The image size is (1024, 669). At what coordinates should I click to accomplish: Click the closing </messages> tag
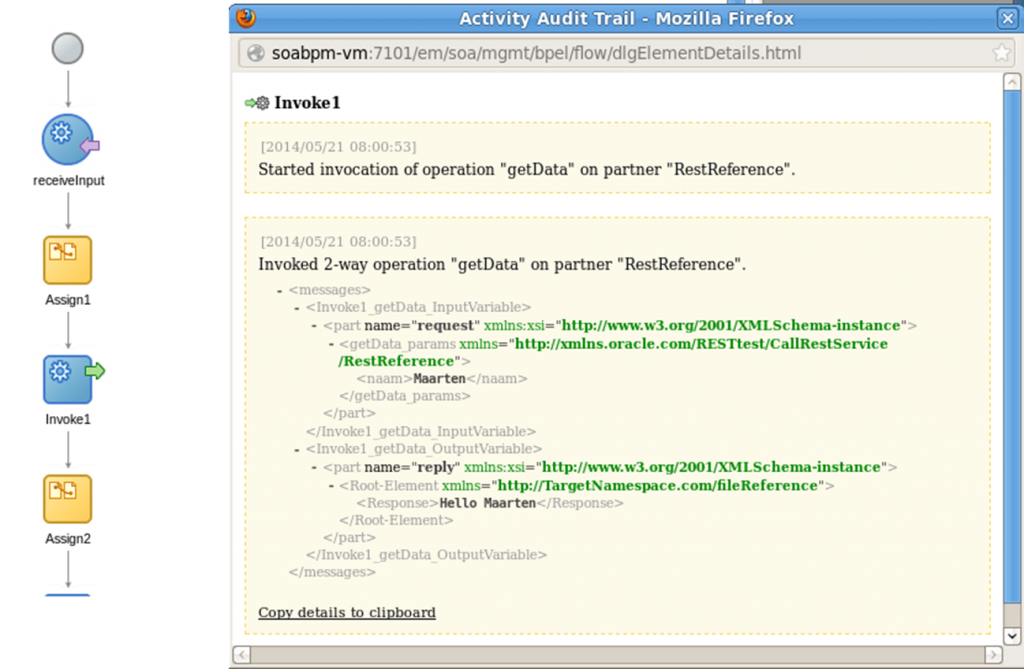(x=332, y=572)
